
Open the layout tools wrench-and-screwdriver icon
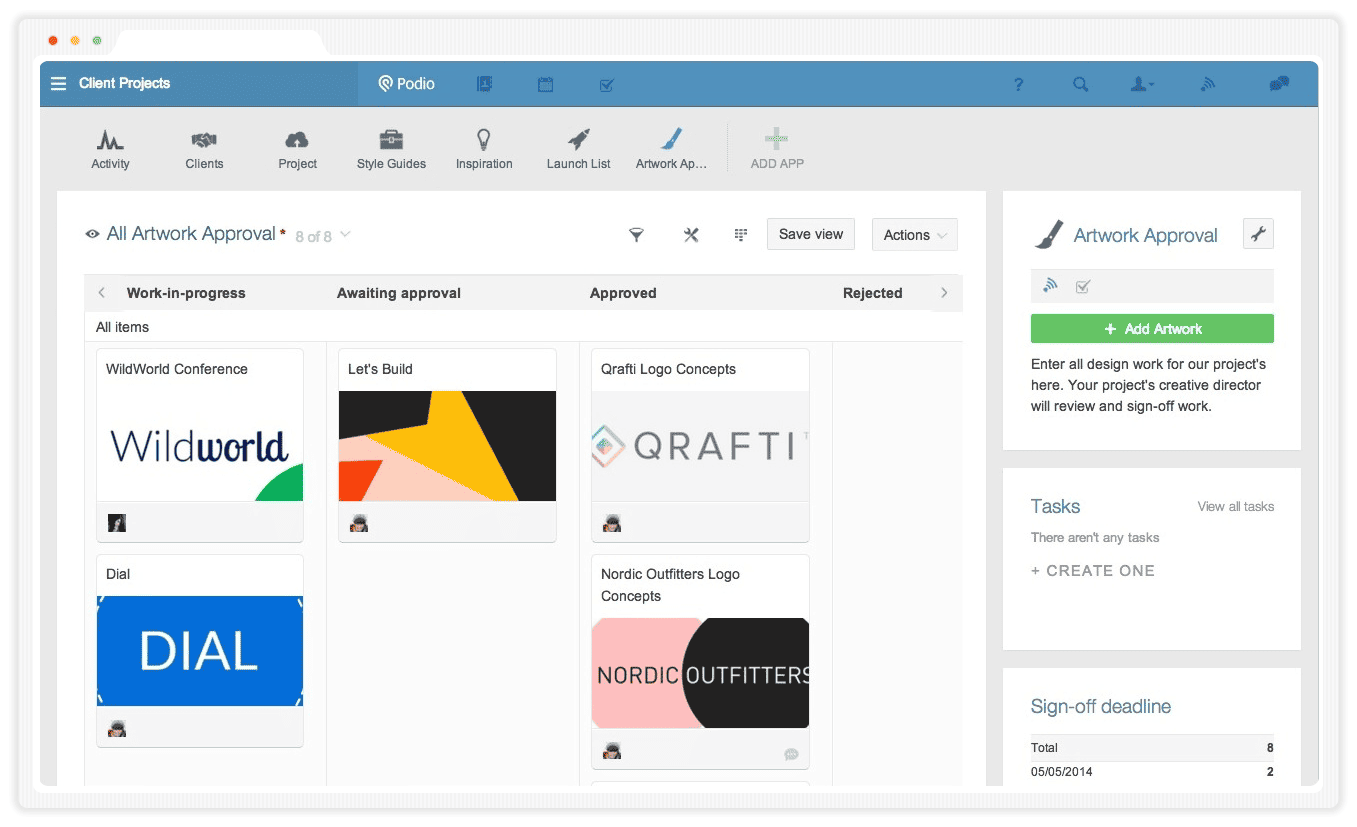pos(691,235)
